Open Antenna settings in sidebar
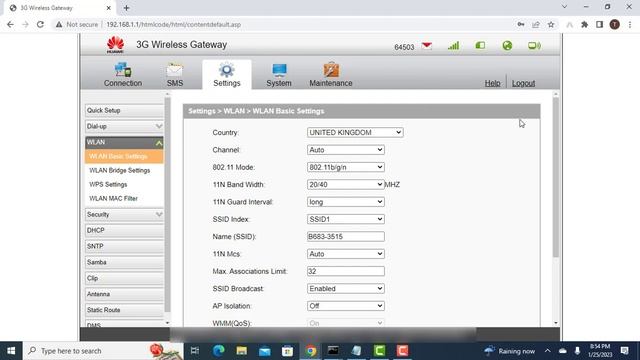The height and width of the screenshot is (360, 640). point(124,294)
